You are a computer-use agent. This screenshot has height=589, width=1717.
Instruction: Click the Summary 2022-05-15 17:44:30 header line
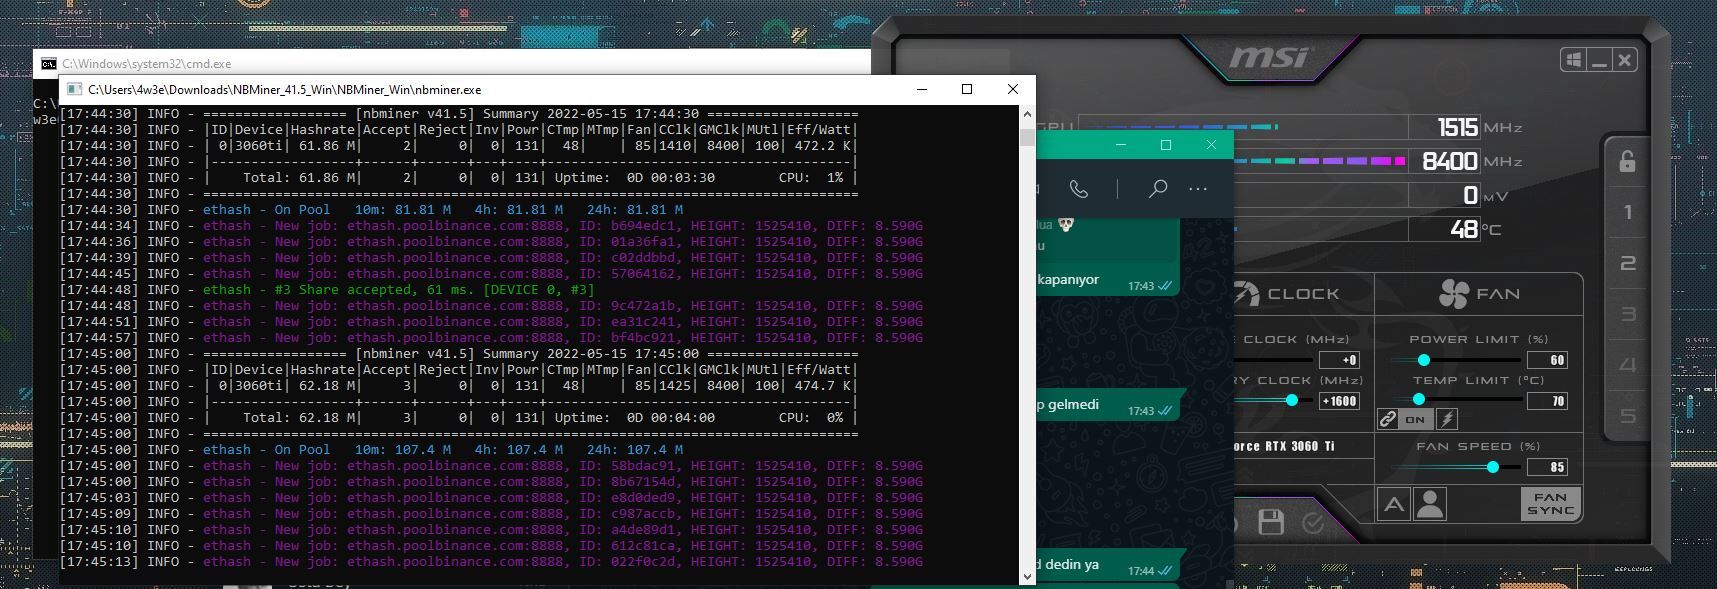pos(530,114)
